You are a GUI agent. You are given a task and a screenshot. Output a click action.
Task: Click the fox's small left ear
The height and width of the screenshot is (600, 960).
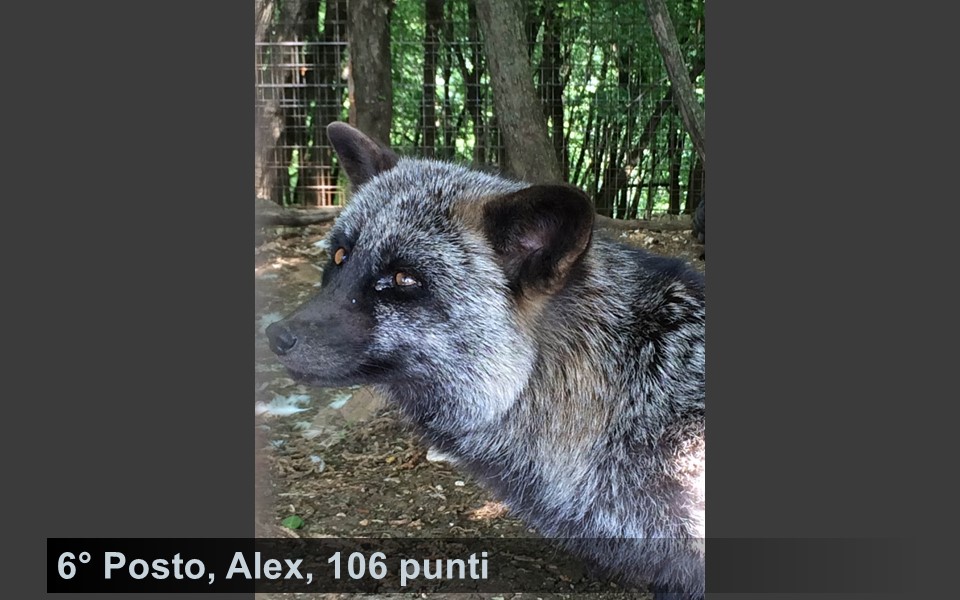pos(359,153)
